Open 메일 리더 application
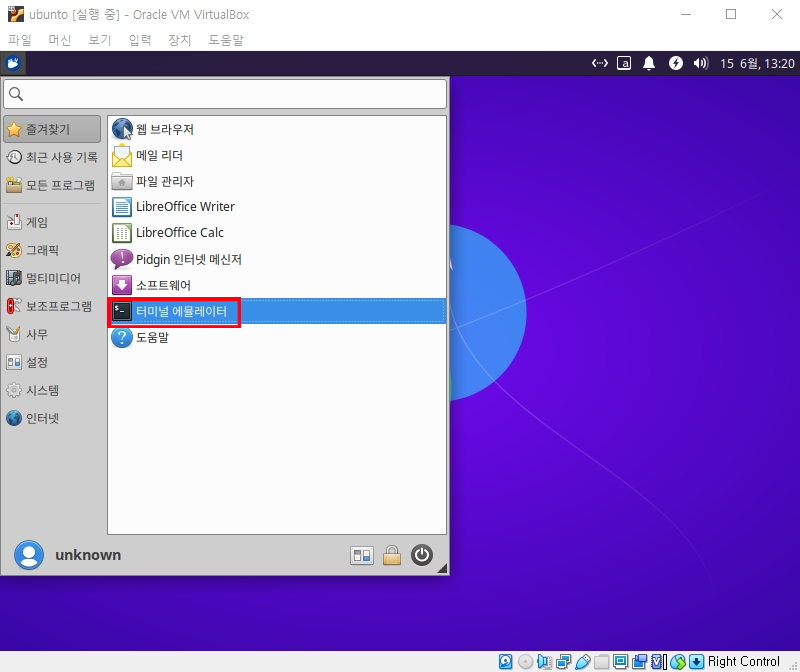This screenshot has width=800, height=672. tap(277, 155)
